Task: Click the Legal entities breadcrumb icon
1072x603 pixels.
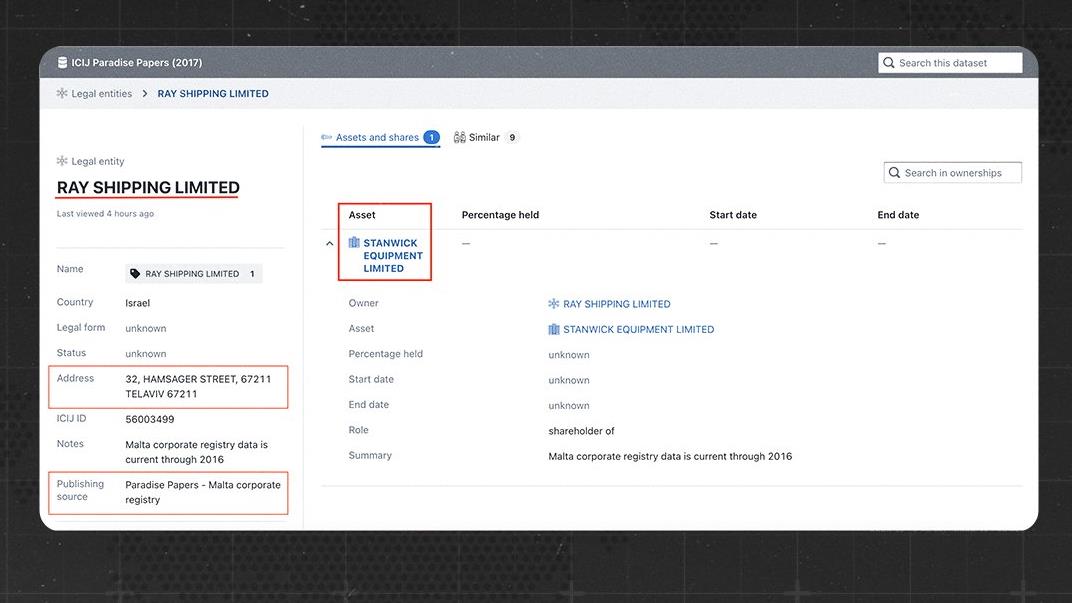Action: pyautogui.click(x=62, y=94)
